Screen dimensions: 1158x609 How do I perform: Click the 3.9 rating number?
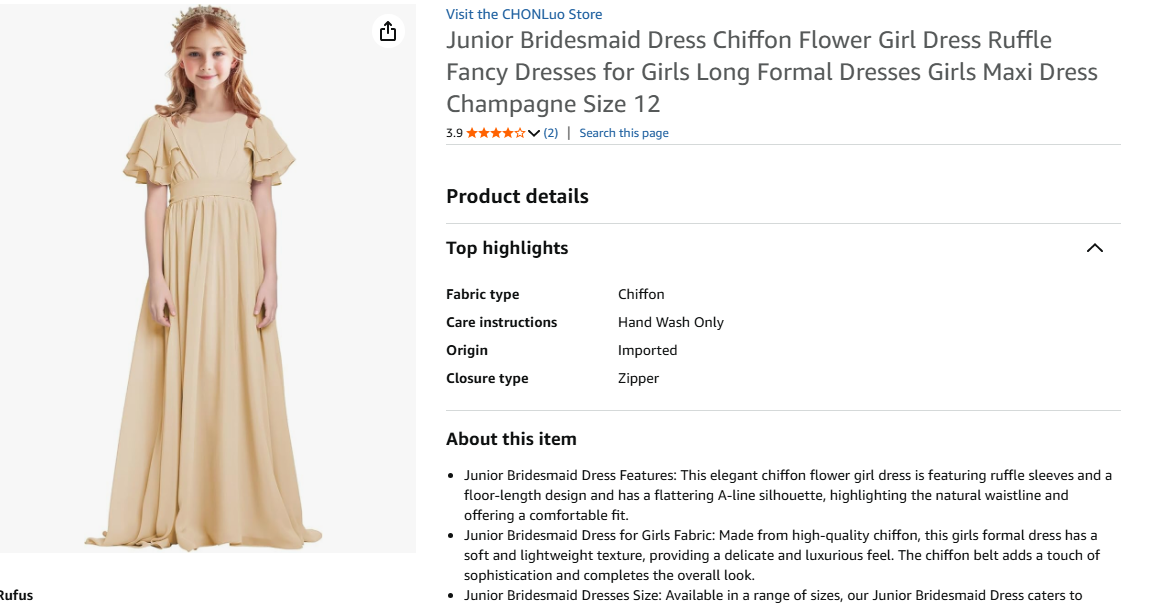(454, 133)
